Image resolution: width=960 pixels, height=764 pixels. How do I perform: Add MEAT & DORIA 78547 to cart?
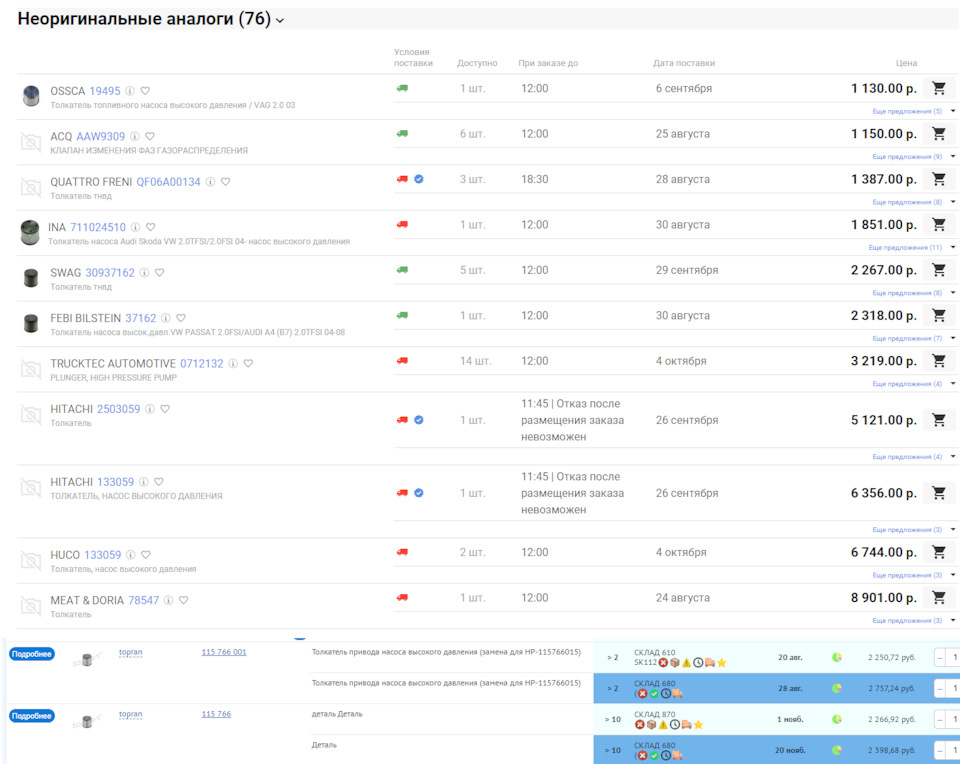[x=939, y=597]
